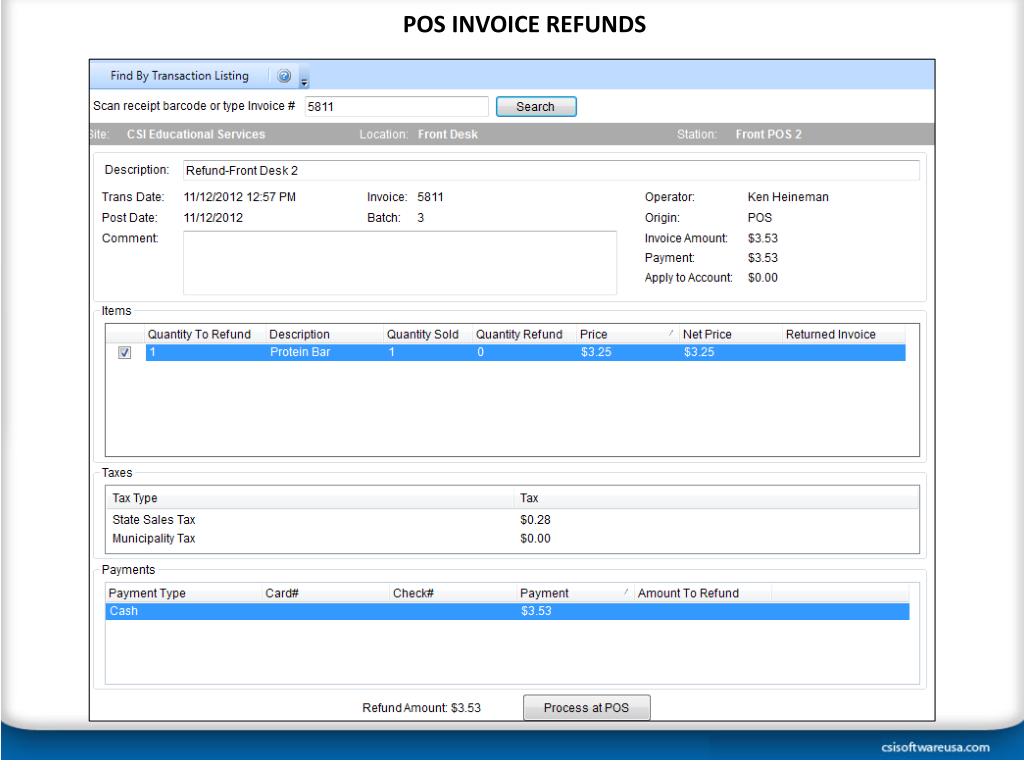This screenshot has height=768, width=1024.
Task: Click the Refund Amount: $3.53 text
Action: (421, 708)
